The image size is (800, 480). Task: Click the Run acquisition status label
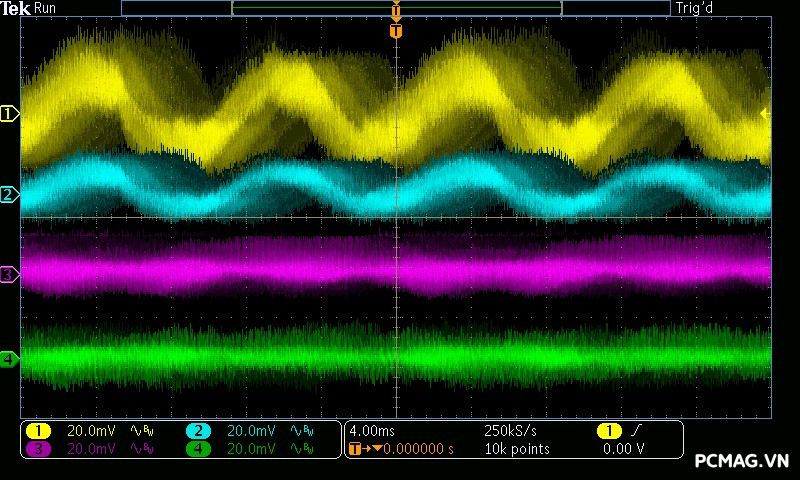(x=46, y=8)
